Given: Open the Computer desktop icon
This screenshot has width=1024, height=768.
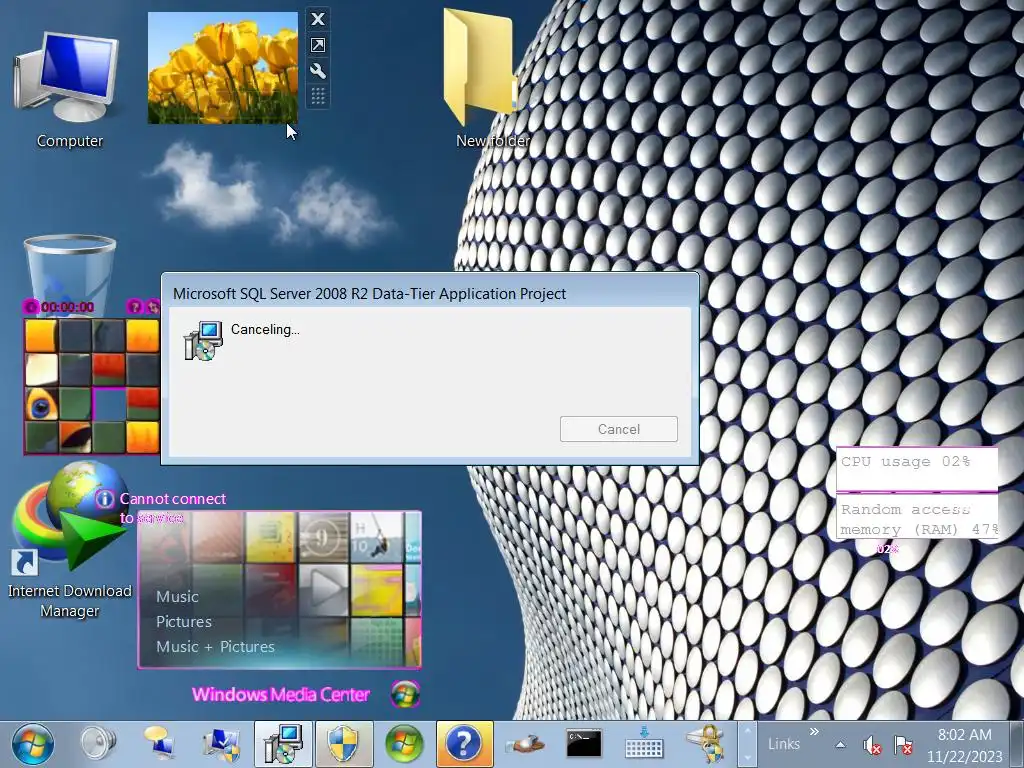Looking at the screenshot, I should coord(69,90).
